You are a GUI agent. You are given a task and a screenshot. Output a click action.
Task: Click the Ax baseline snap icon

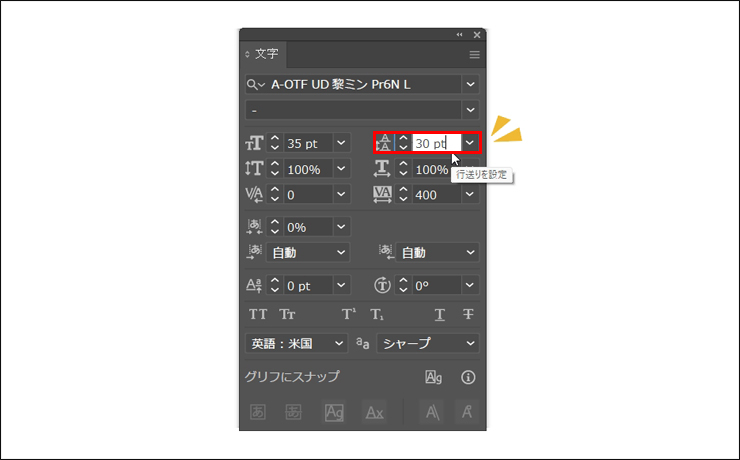(x=374, y=411)
